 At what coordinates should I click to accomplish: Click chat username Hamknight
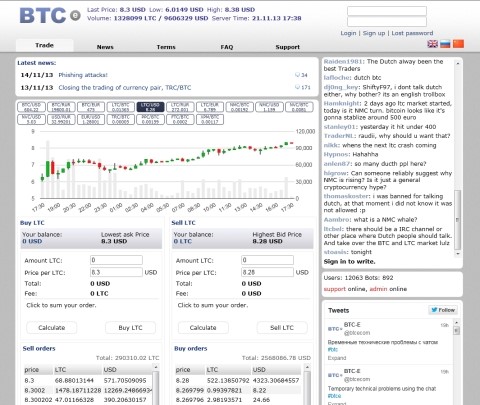click(x=342, y=103)
